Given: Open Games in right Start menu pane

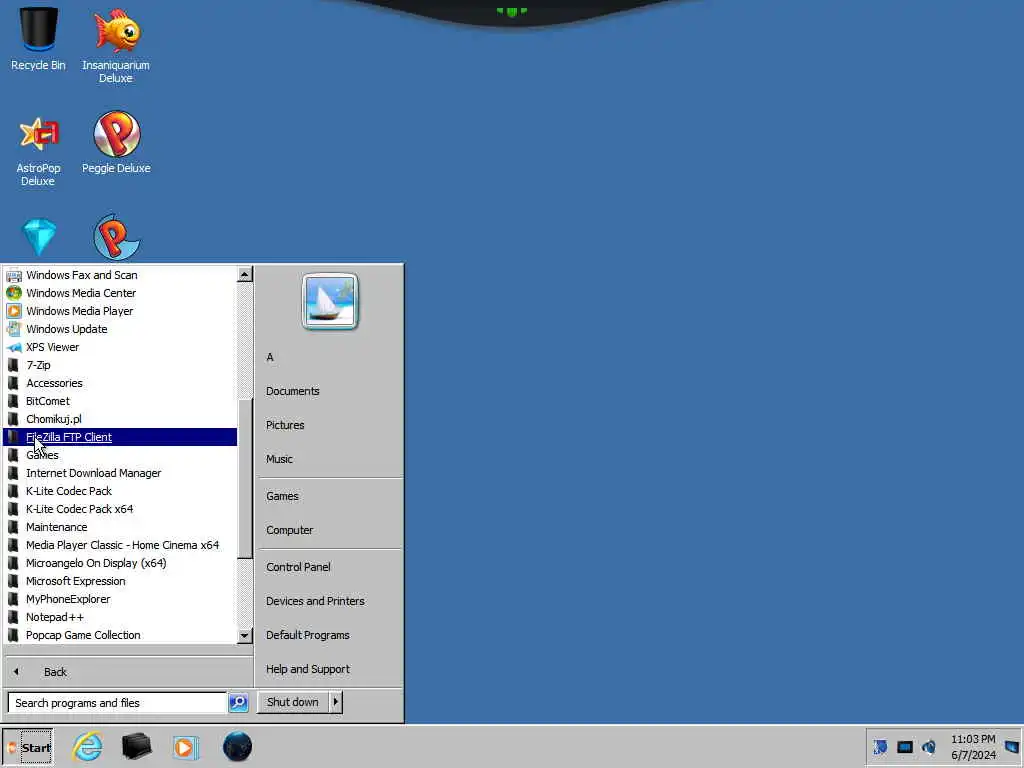Looking at the screenshot, I should [330, 496].
